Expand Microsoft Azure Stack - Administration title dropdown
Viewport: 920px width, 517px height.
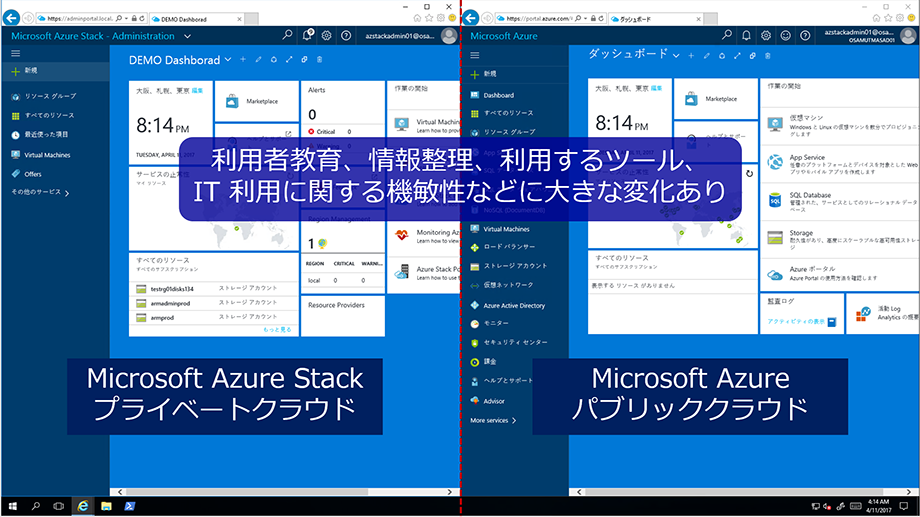[187, 36]
